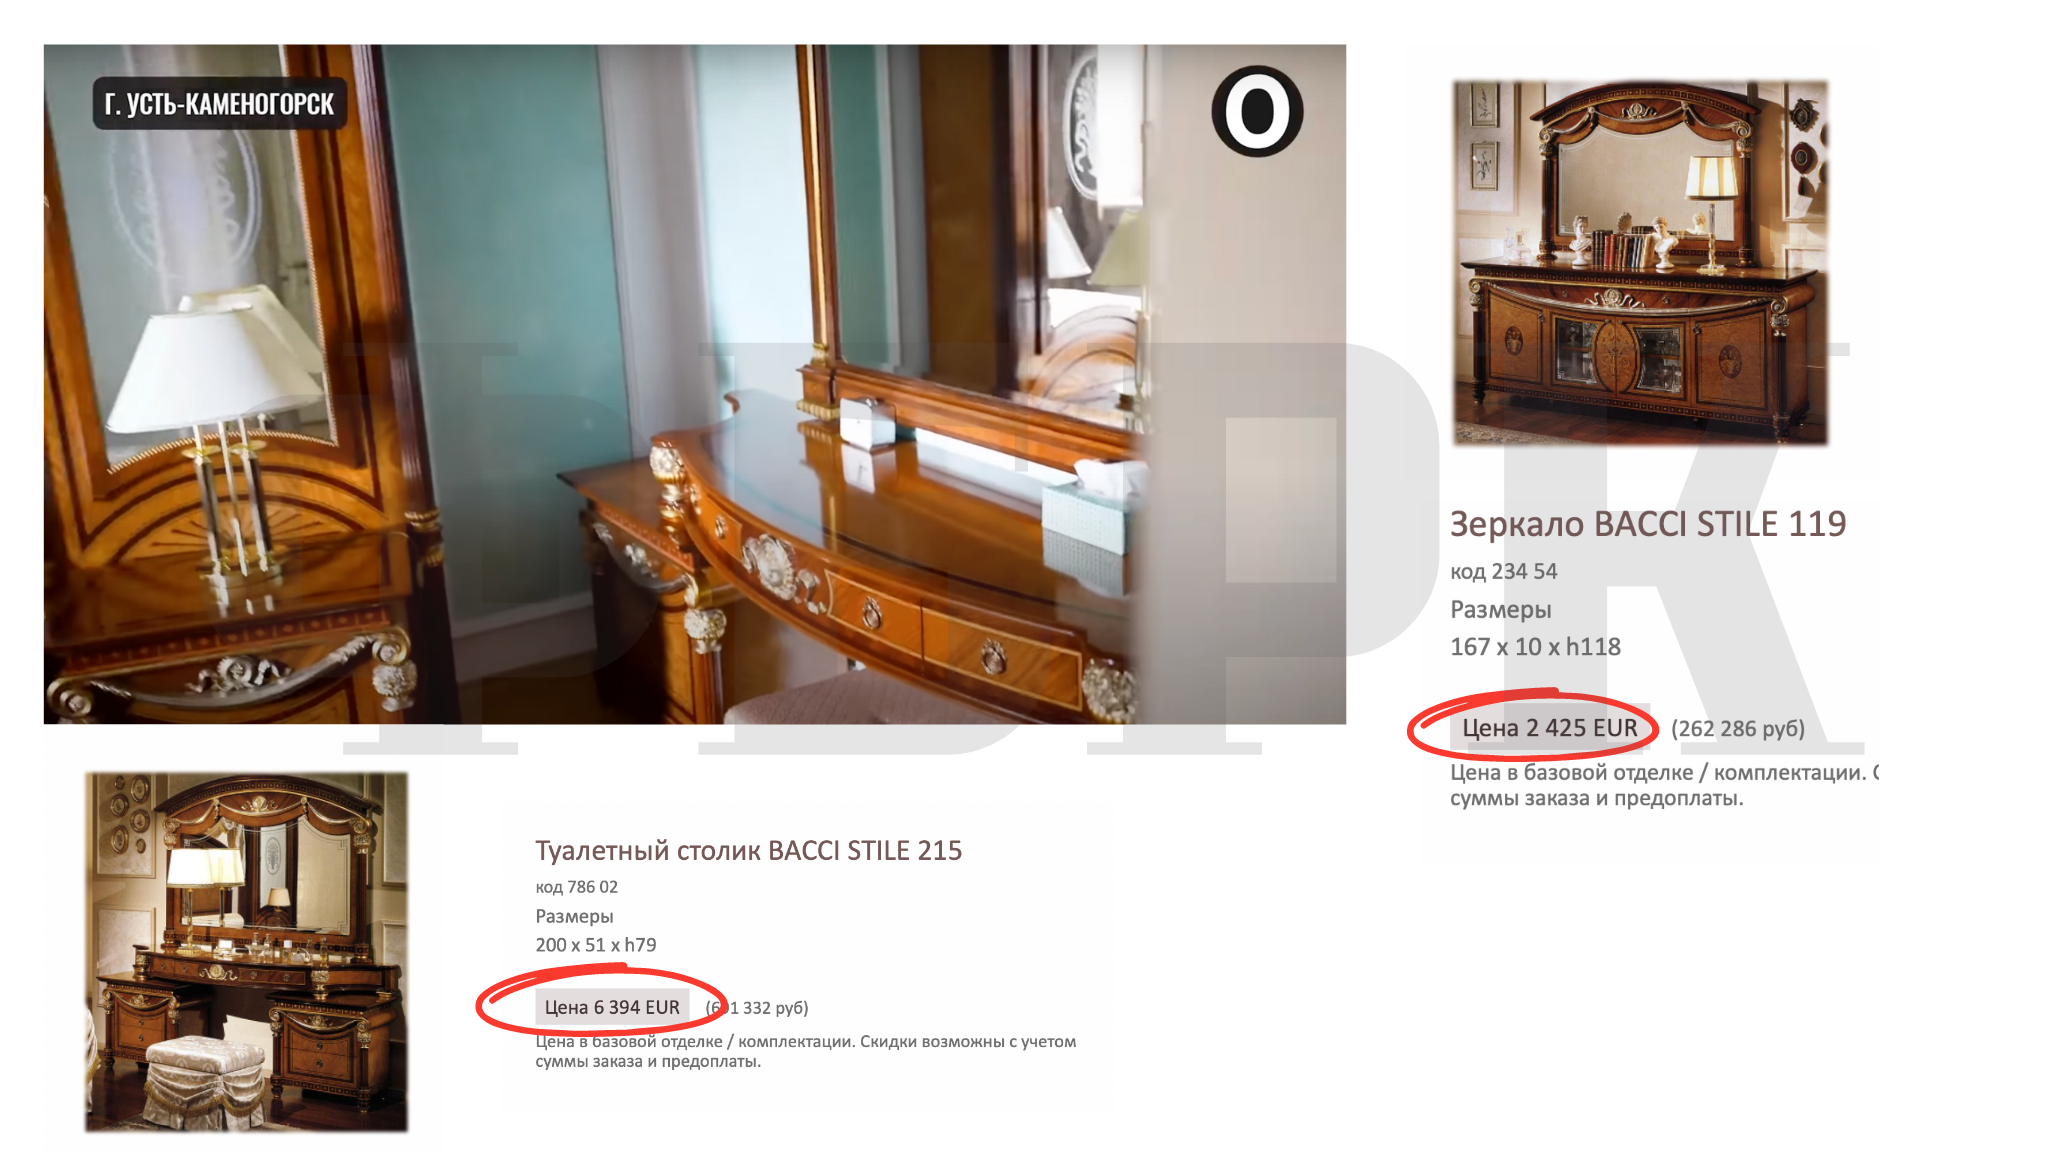
Task: Click the dimensions 167 x 10 x h118
Action: coord(1535,647)
